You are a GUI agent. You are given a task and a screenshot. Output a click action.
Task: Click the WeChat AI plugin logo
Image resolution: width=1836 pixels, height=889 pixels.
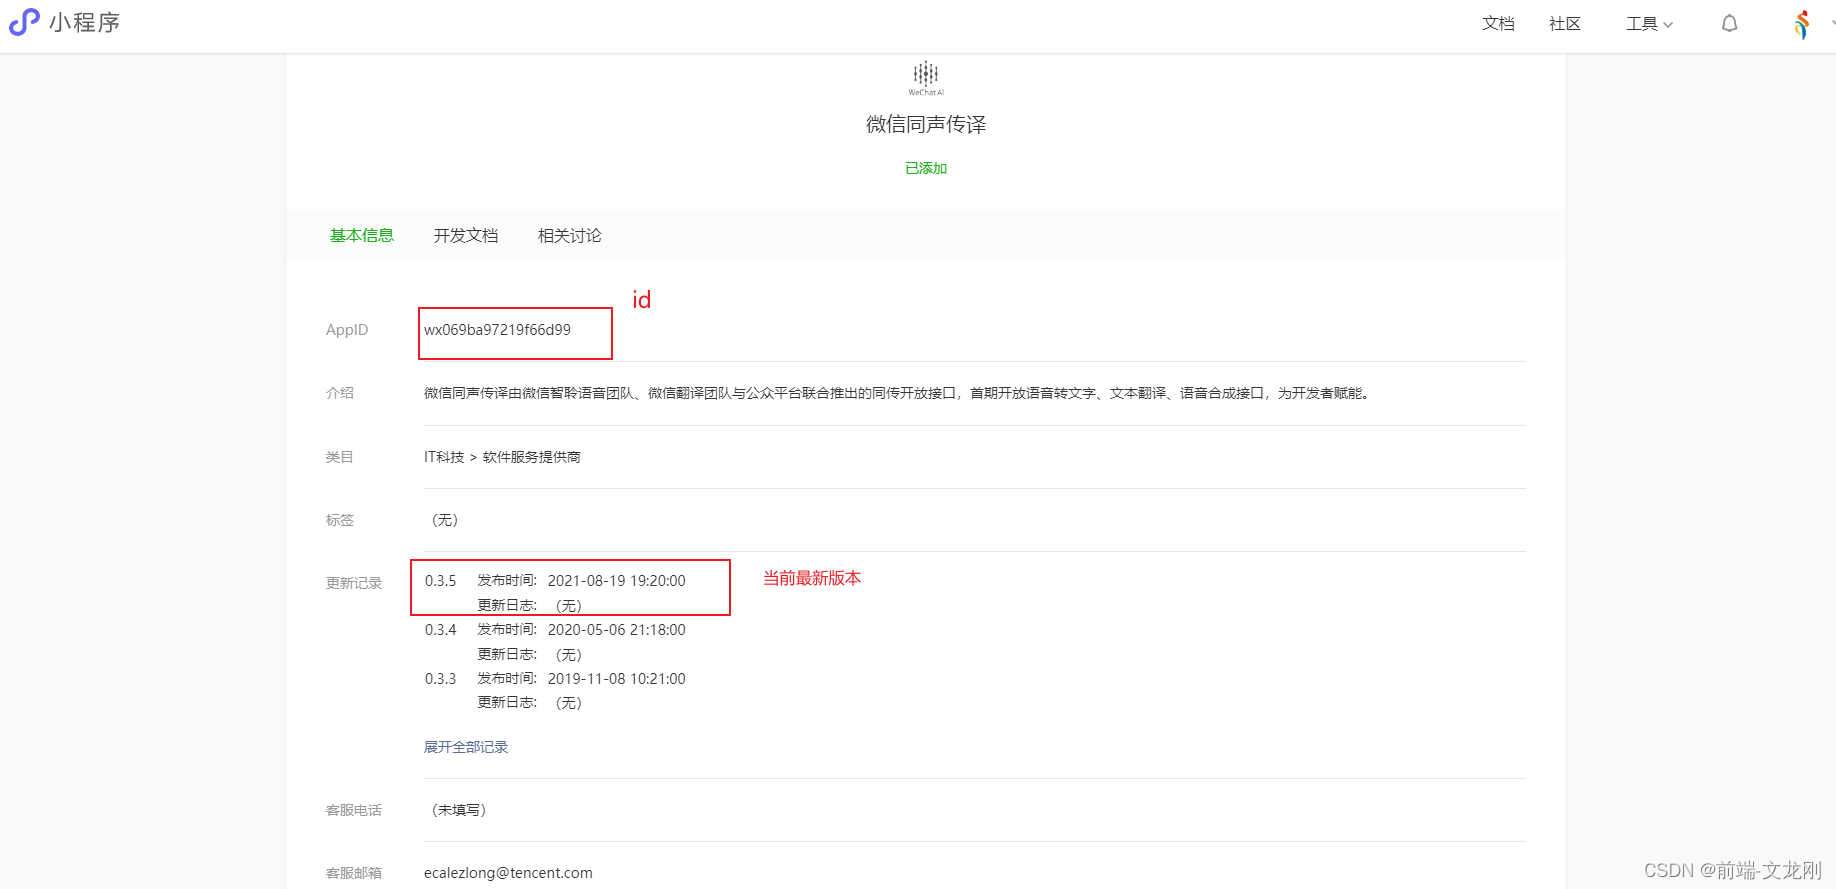926,78
